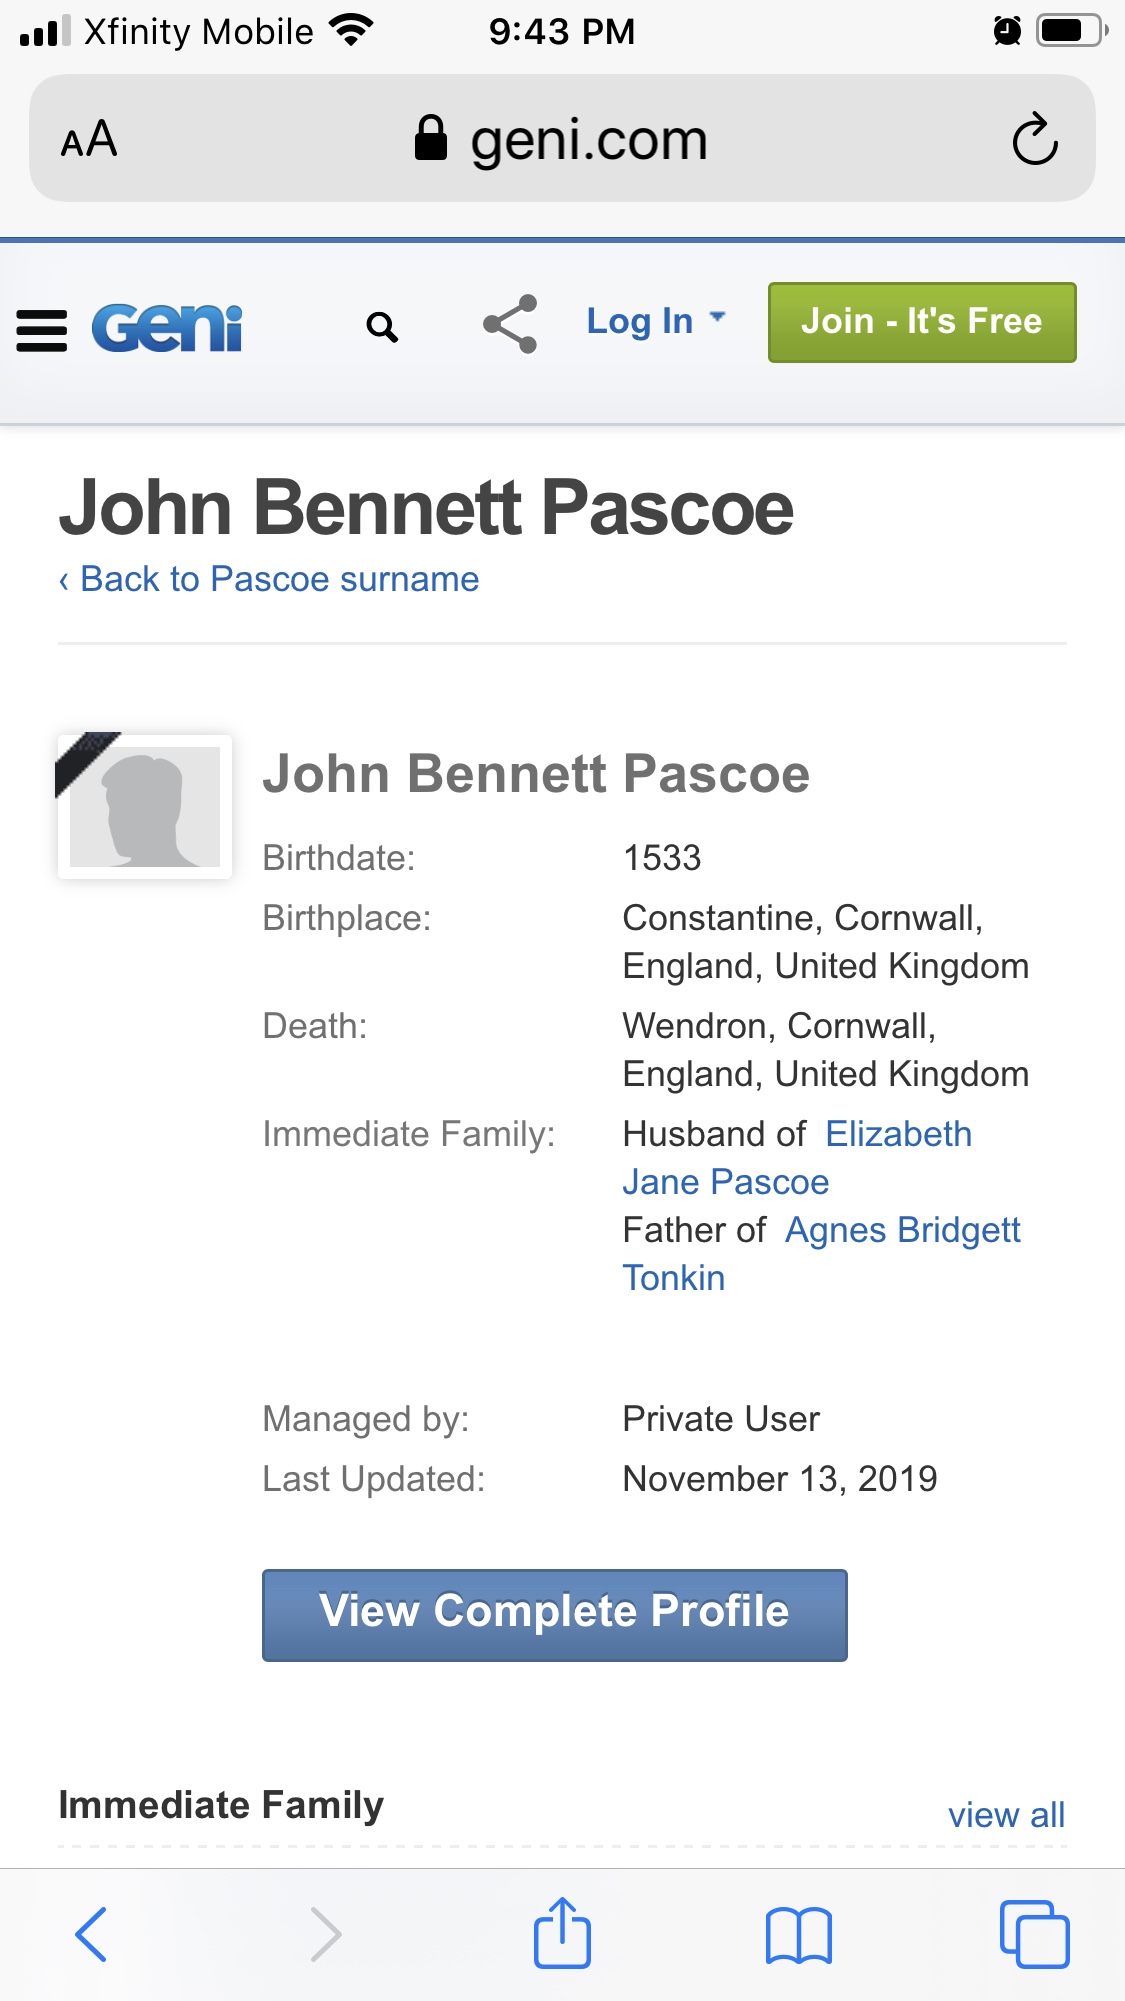Open the Geni hamburger menu
Viewport: 1125px width, 2001px height.
click(x=42, y=330)
